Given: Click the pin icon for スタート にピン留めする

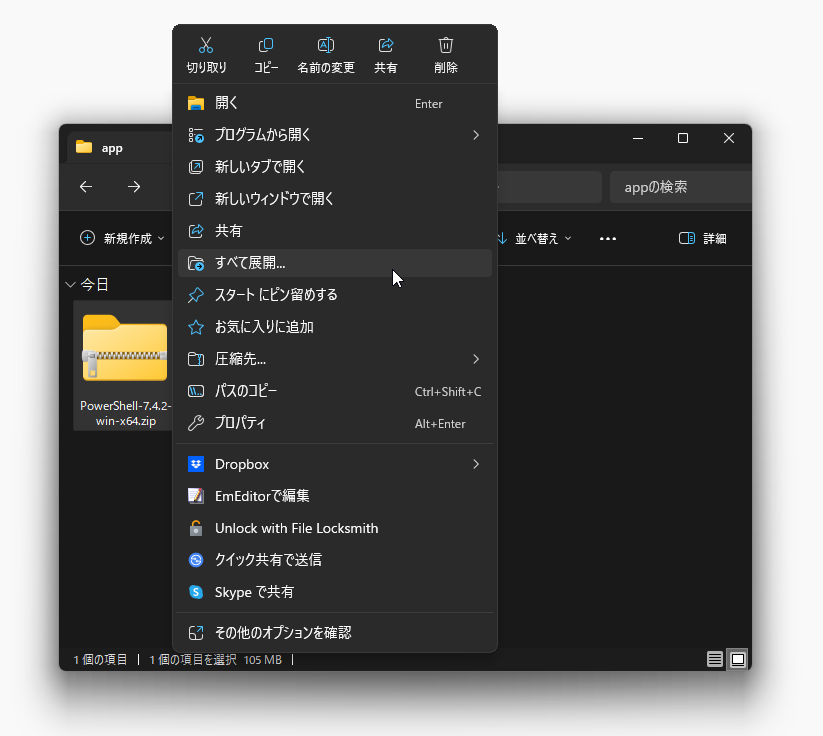Looking at the screenshot, I should (196, 295).
